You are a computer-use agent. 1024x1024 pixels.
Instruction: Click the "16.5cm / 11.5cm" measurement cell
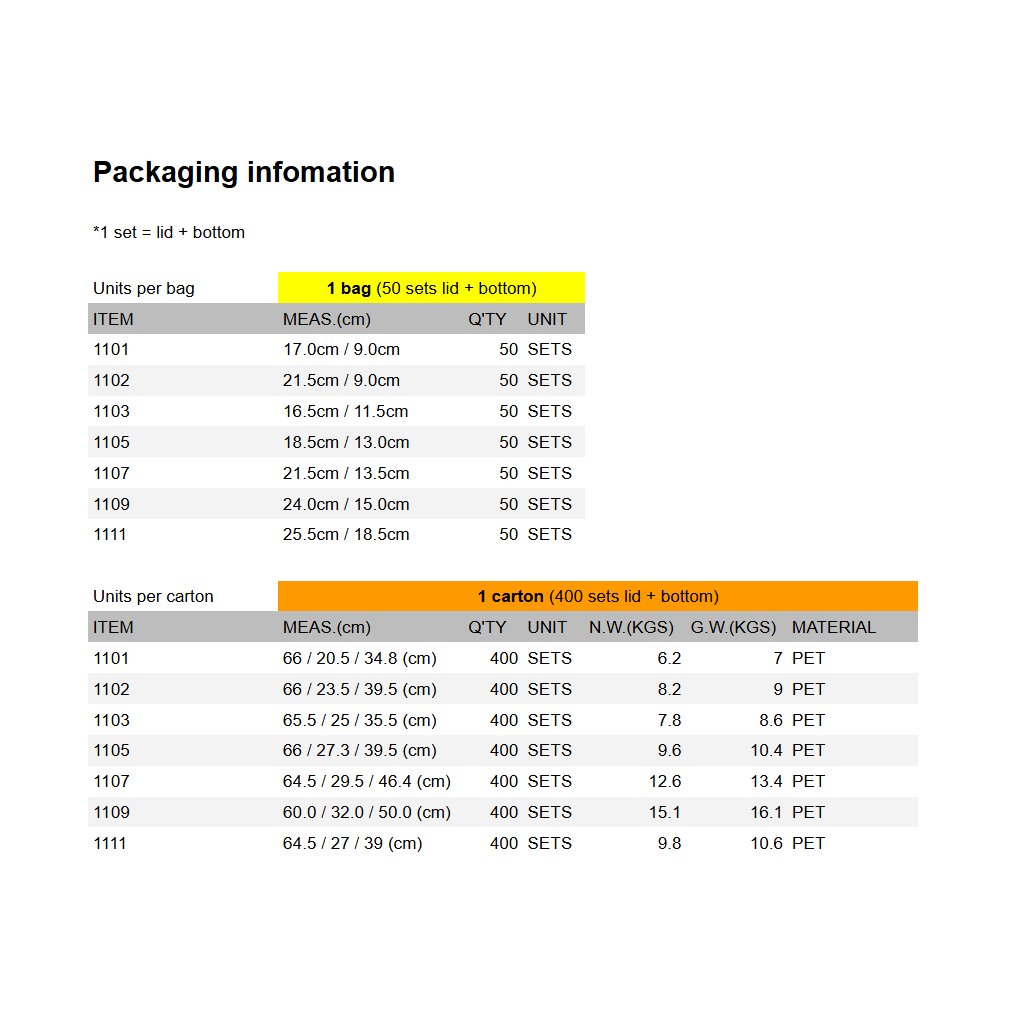345,411
